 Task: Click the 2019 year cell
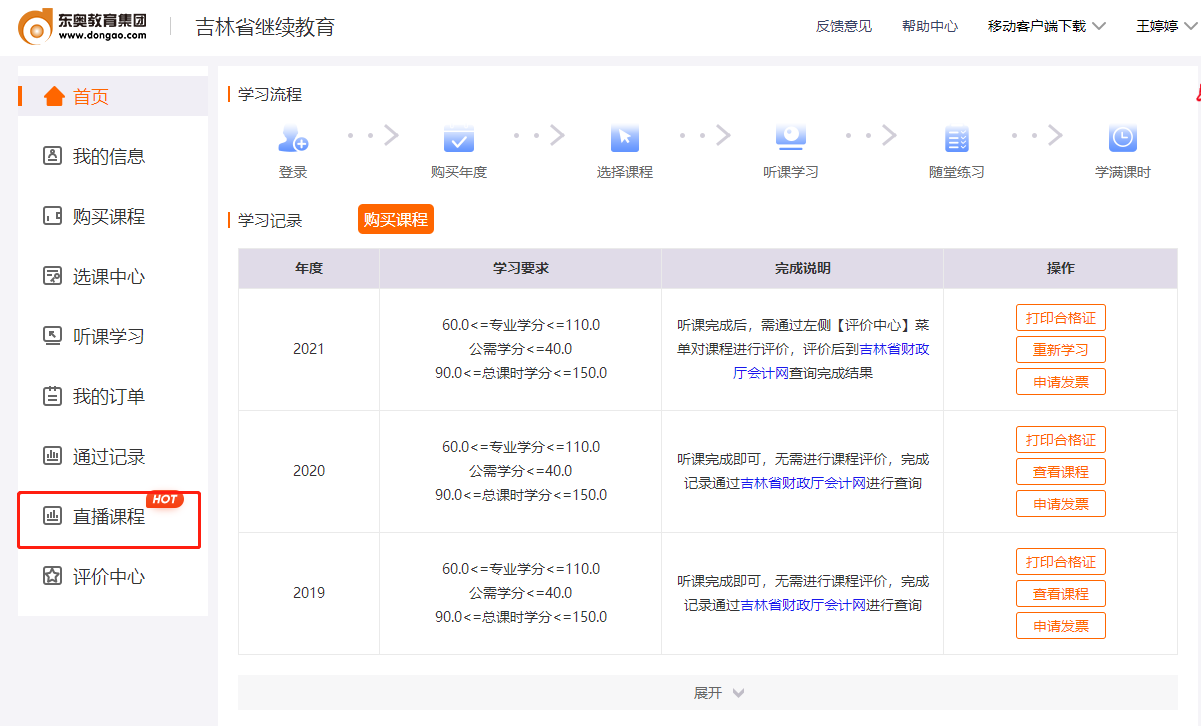(x=309, y=594)
